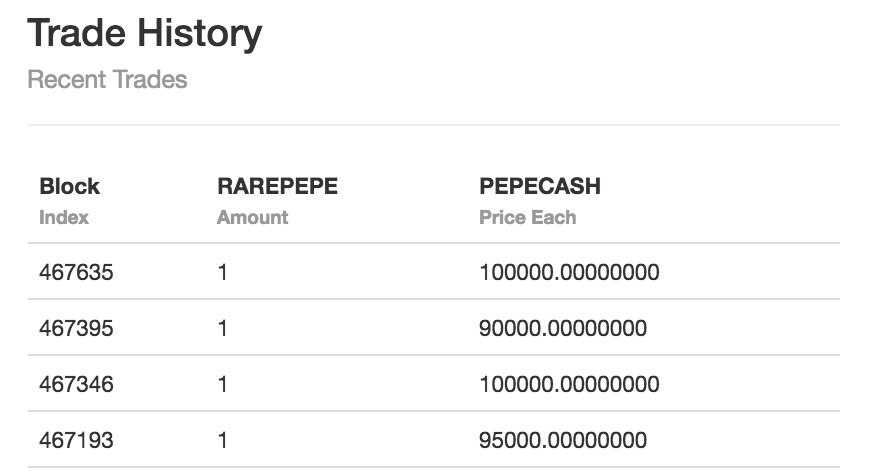Click the amount 1 in block 467346 row
884x474 pixels.
pos(223,384)
